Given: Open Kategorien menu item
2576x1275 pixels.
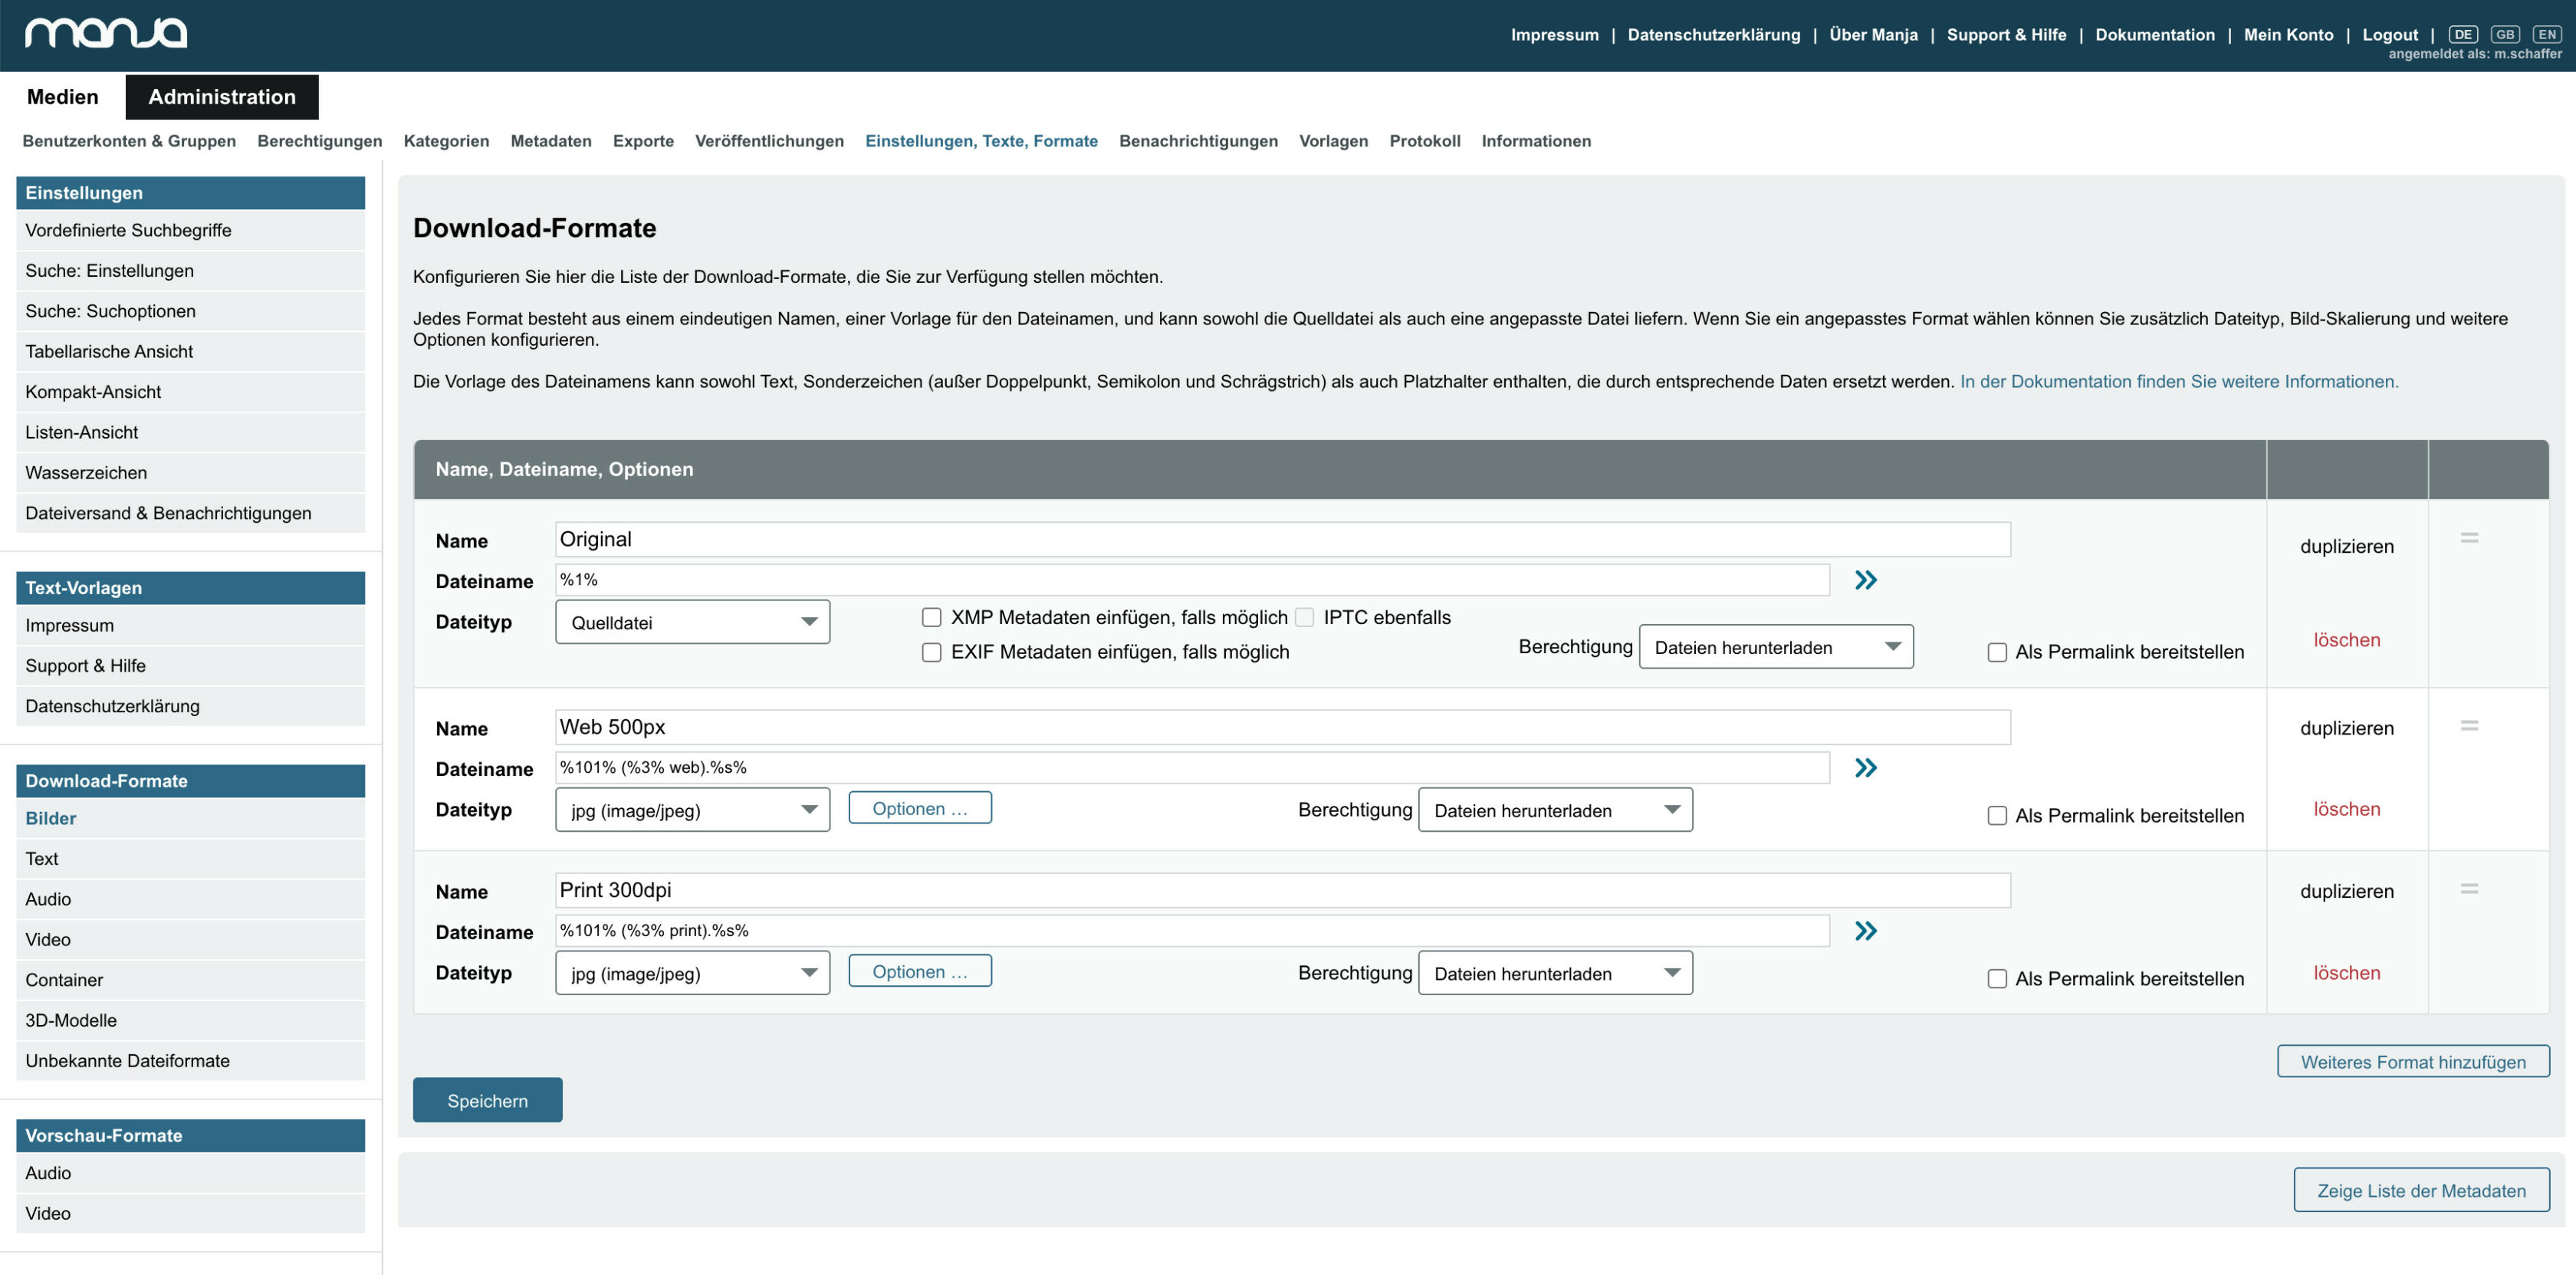Looking at the screenshot, I should pyautogui.click(x=446, y=141).
